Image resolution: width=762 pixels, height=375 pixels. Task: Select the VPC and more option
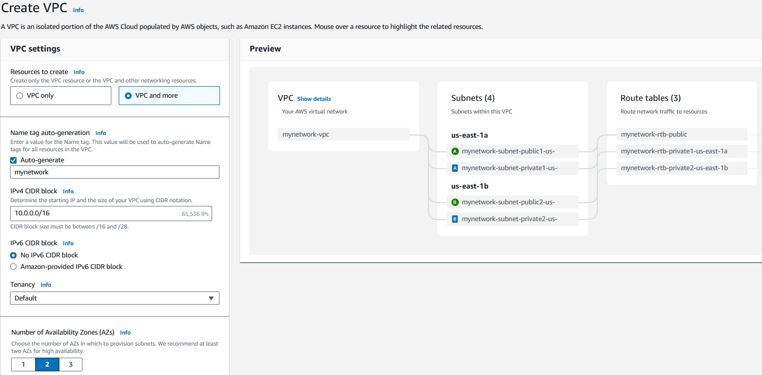point(169,96)
